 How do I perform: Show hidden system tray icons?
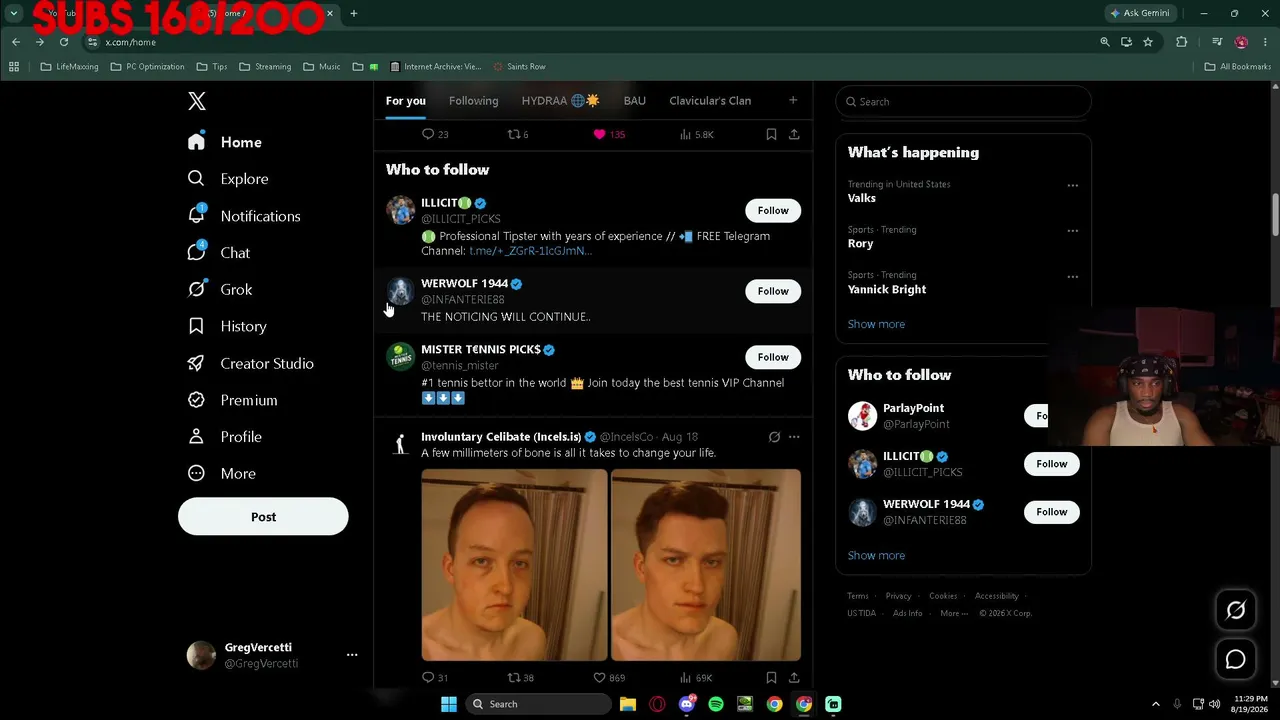pos(1156,704)
